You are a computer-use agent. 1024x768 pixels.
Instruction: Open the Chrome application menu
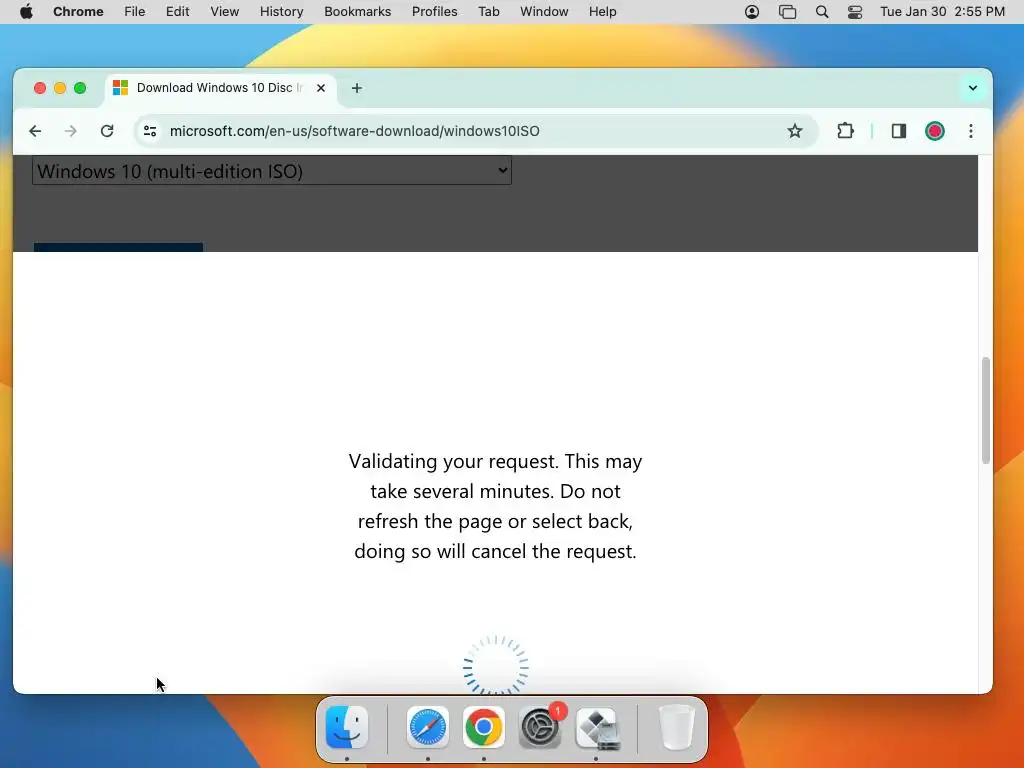(x=78, y=12)
